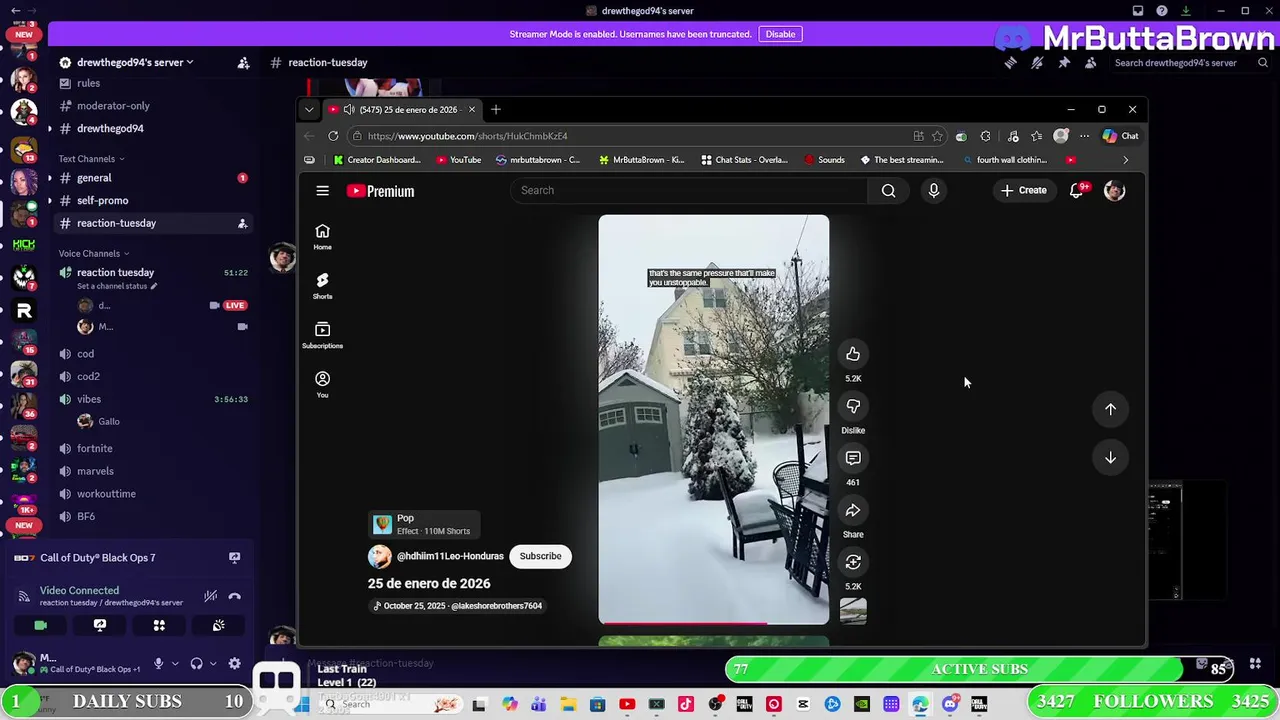1280x720 pixels.
Task: Click YouTube search input field
Action: (690, 191)
